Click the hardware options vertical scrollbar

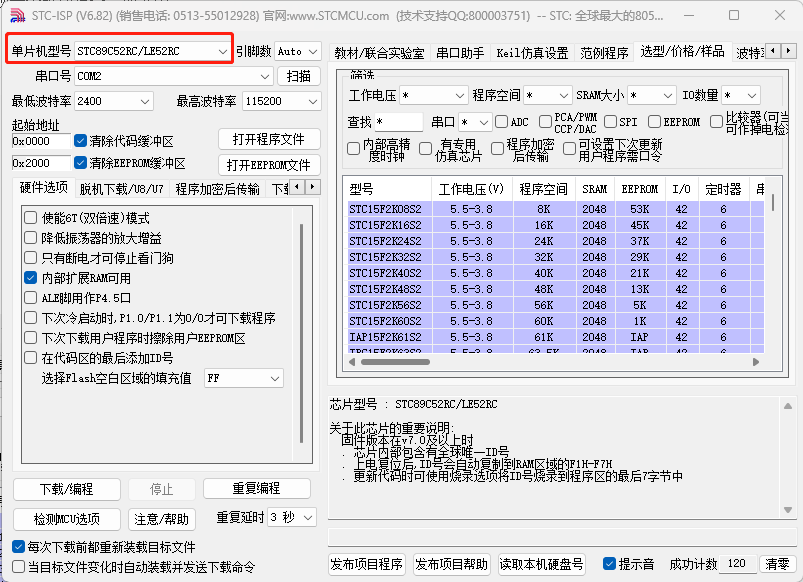click(302, 333)
